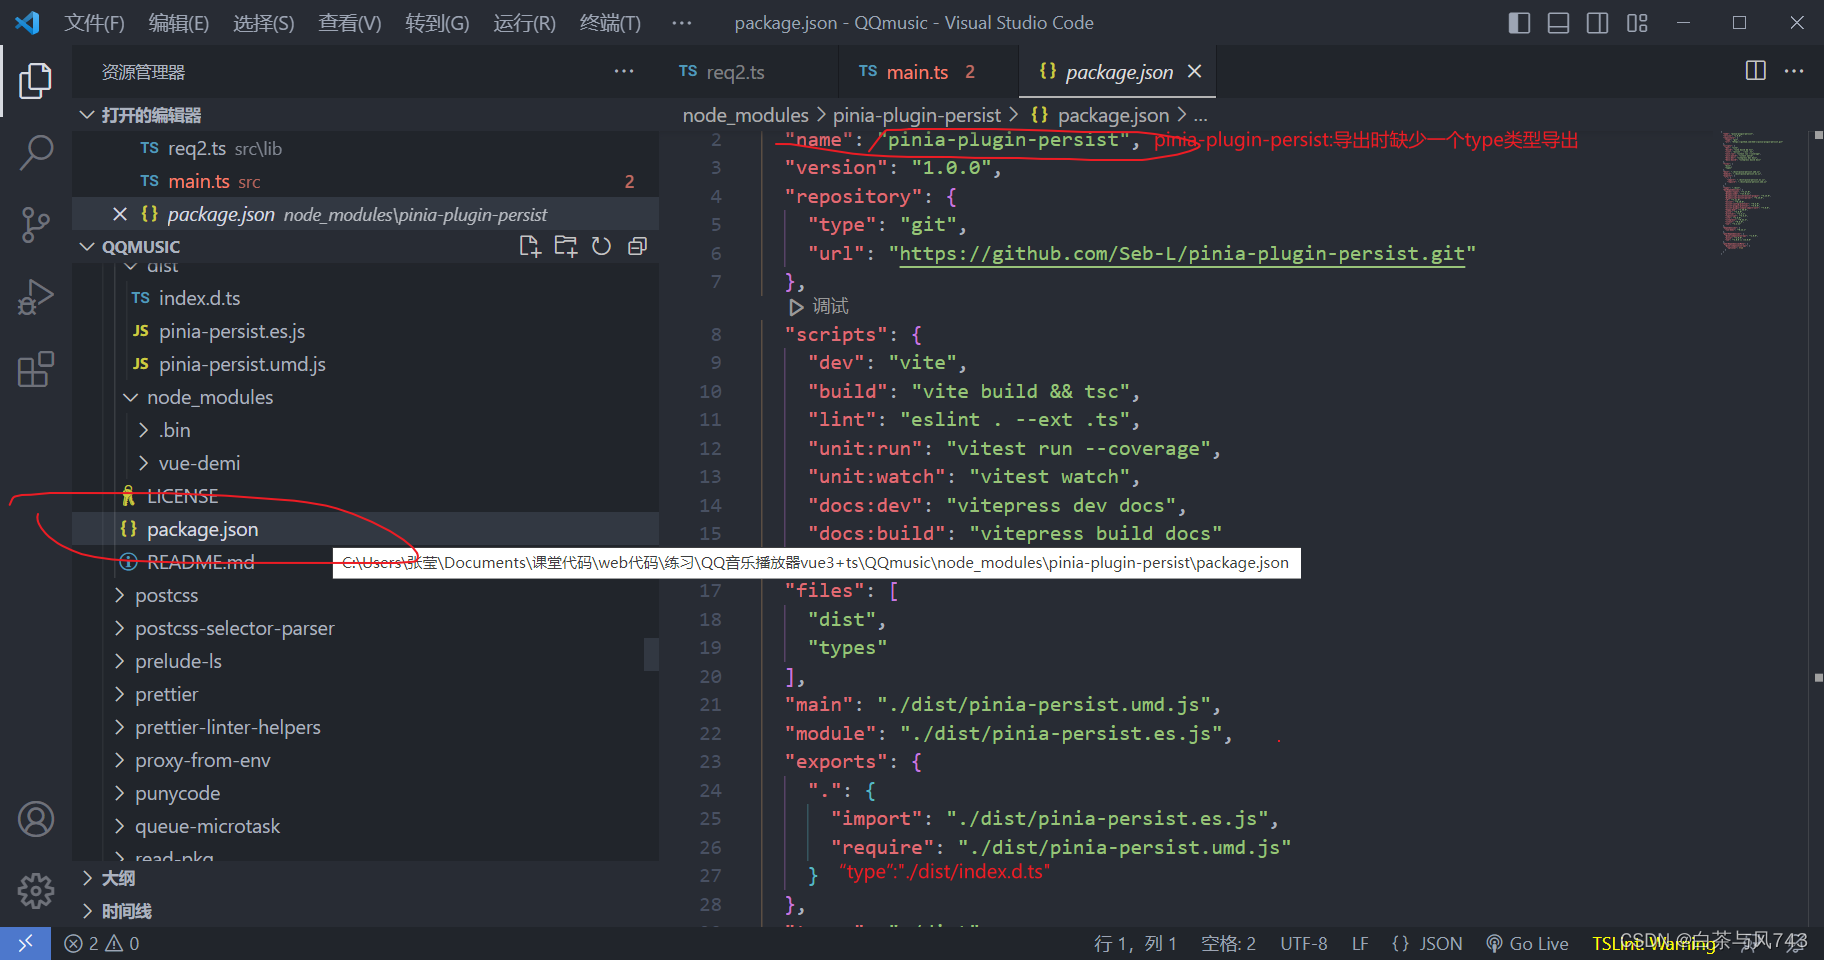Click the New Folder icon in QQMUSIC
This screenshot has height=960, width=1824.
coord(566,245)
